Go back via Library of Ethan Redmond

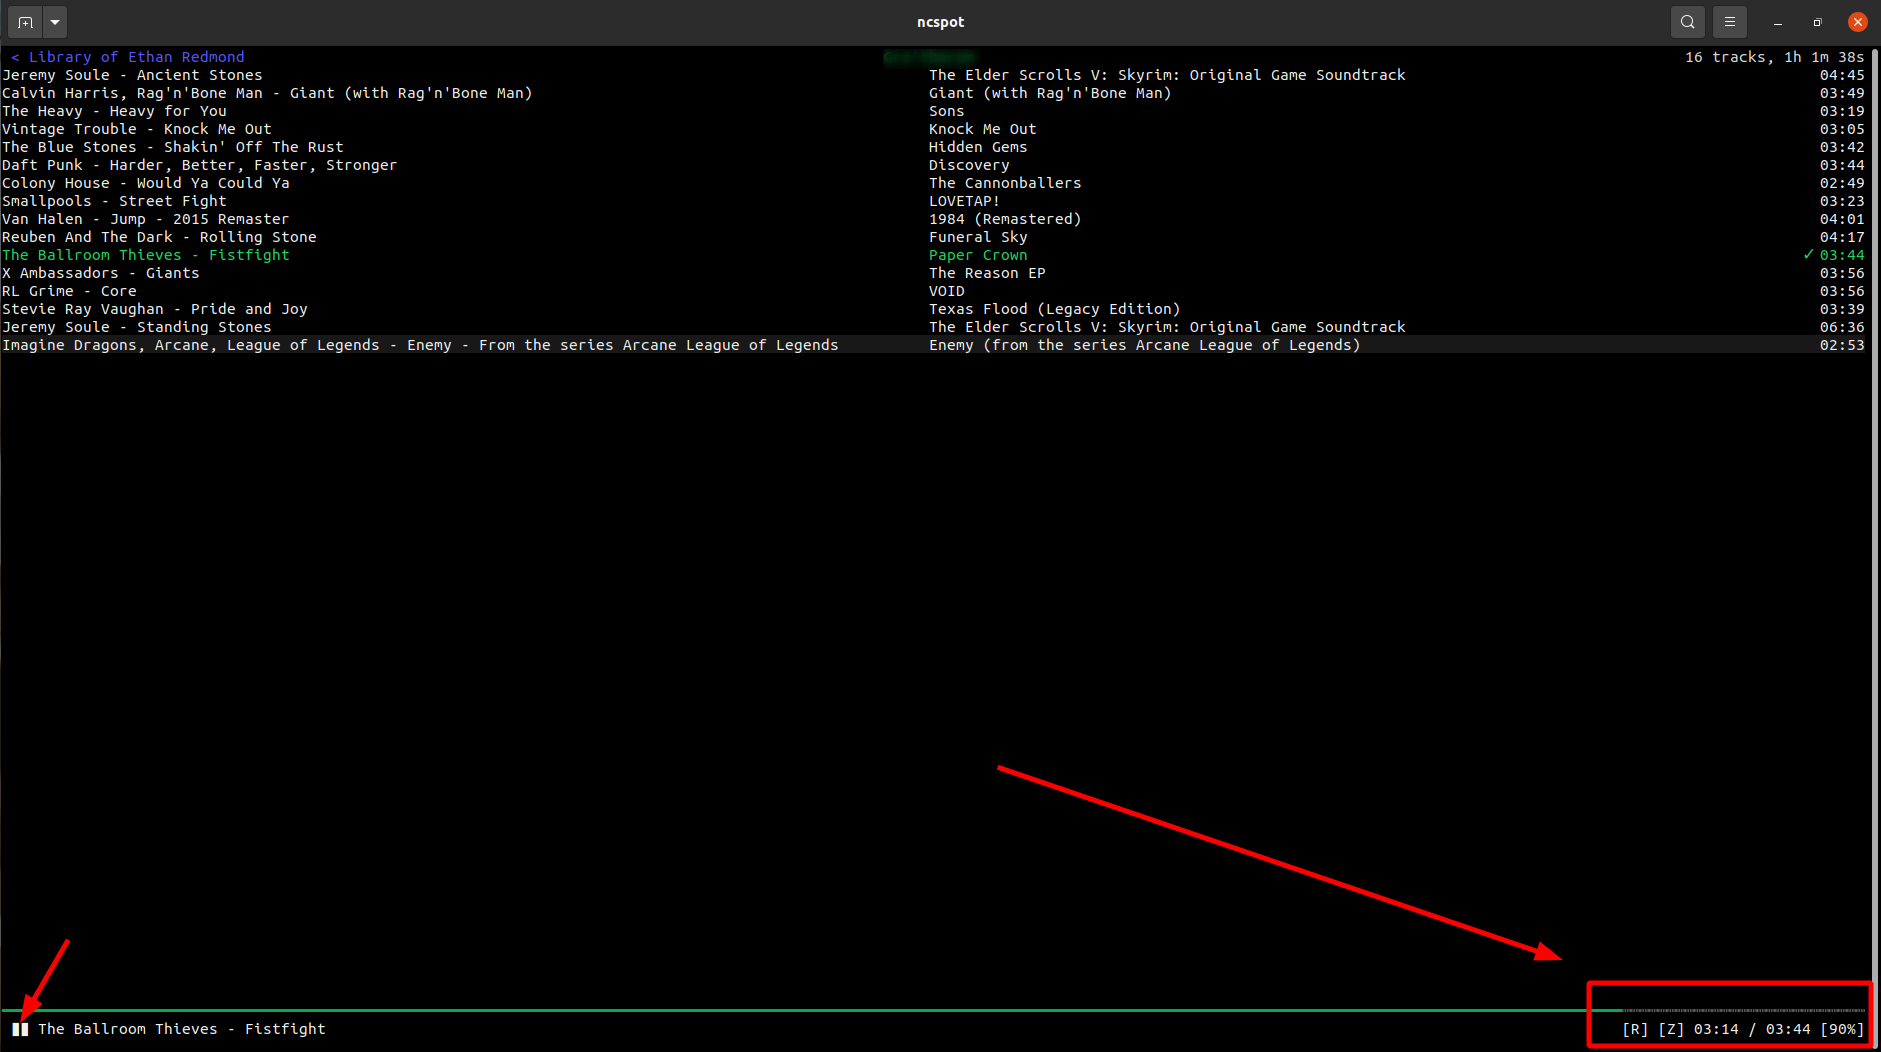click(128, 57)
